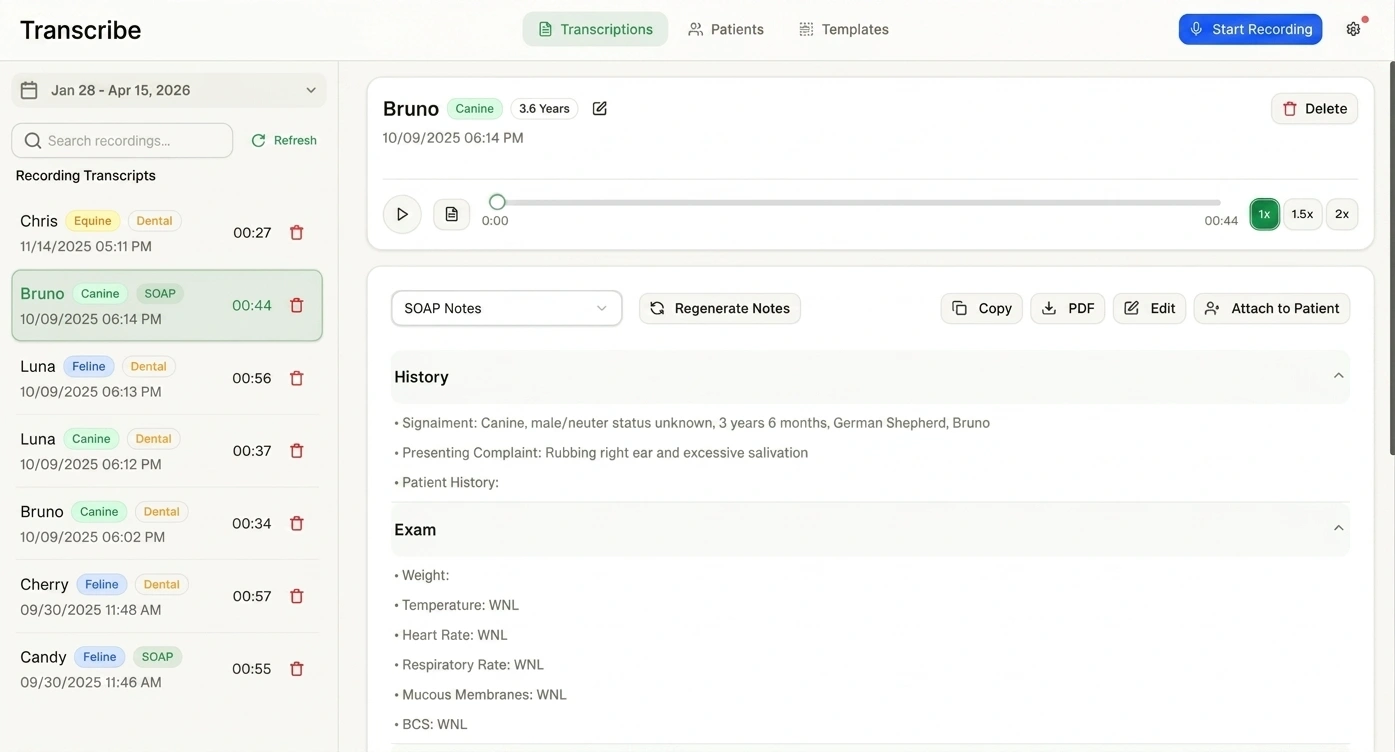Play the Bruno recording audio
This screenshot has width=1395, height=752.
coord(402,214)
